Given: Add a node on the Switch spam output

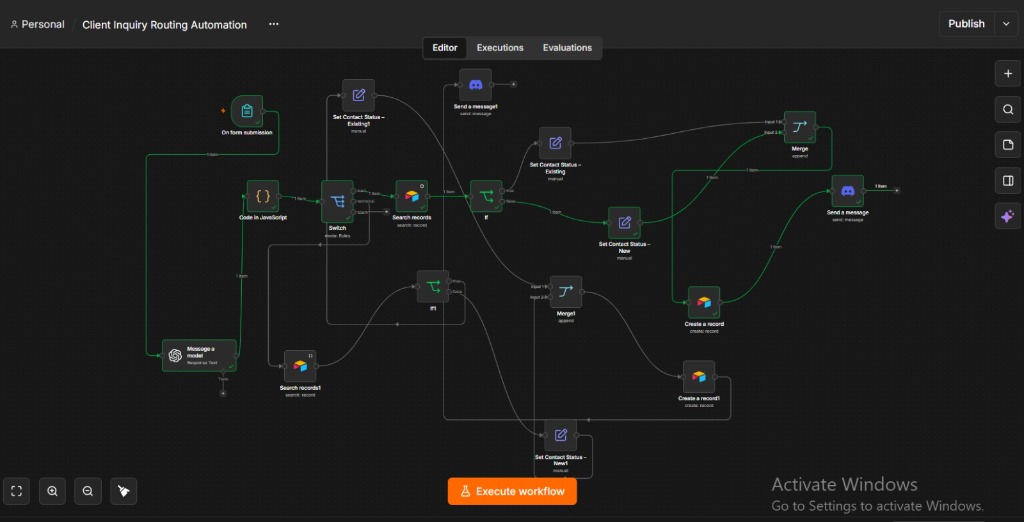Looking at the screenshot, I should click(386, 212).
